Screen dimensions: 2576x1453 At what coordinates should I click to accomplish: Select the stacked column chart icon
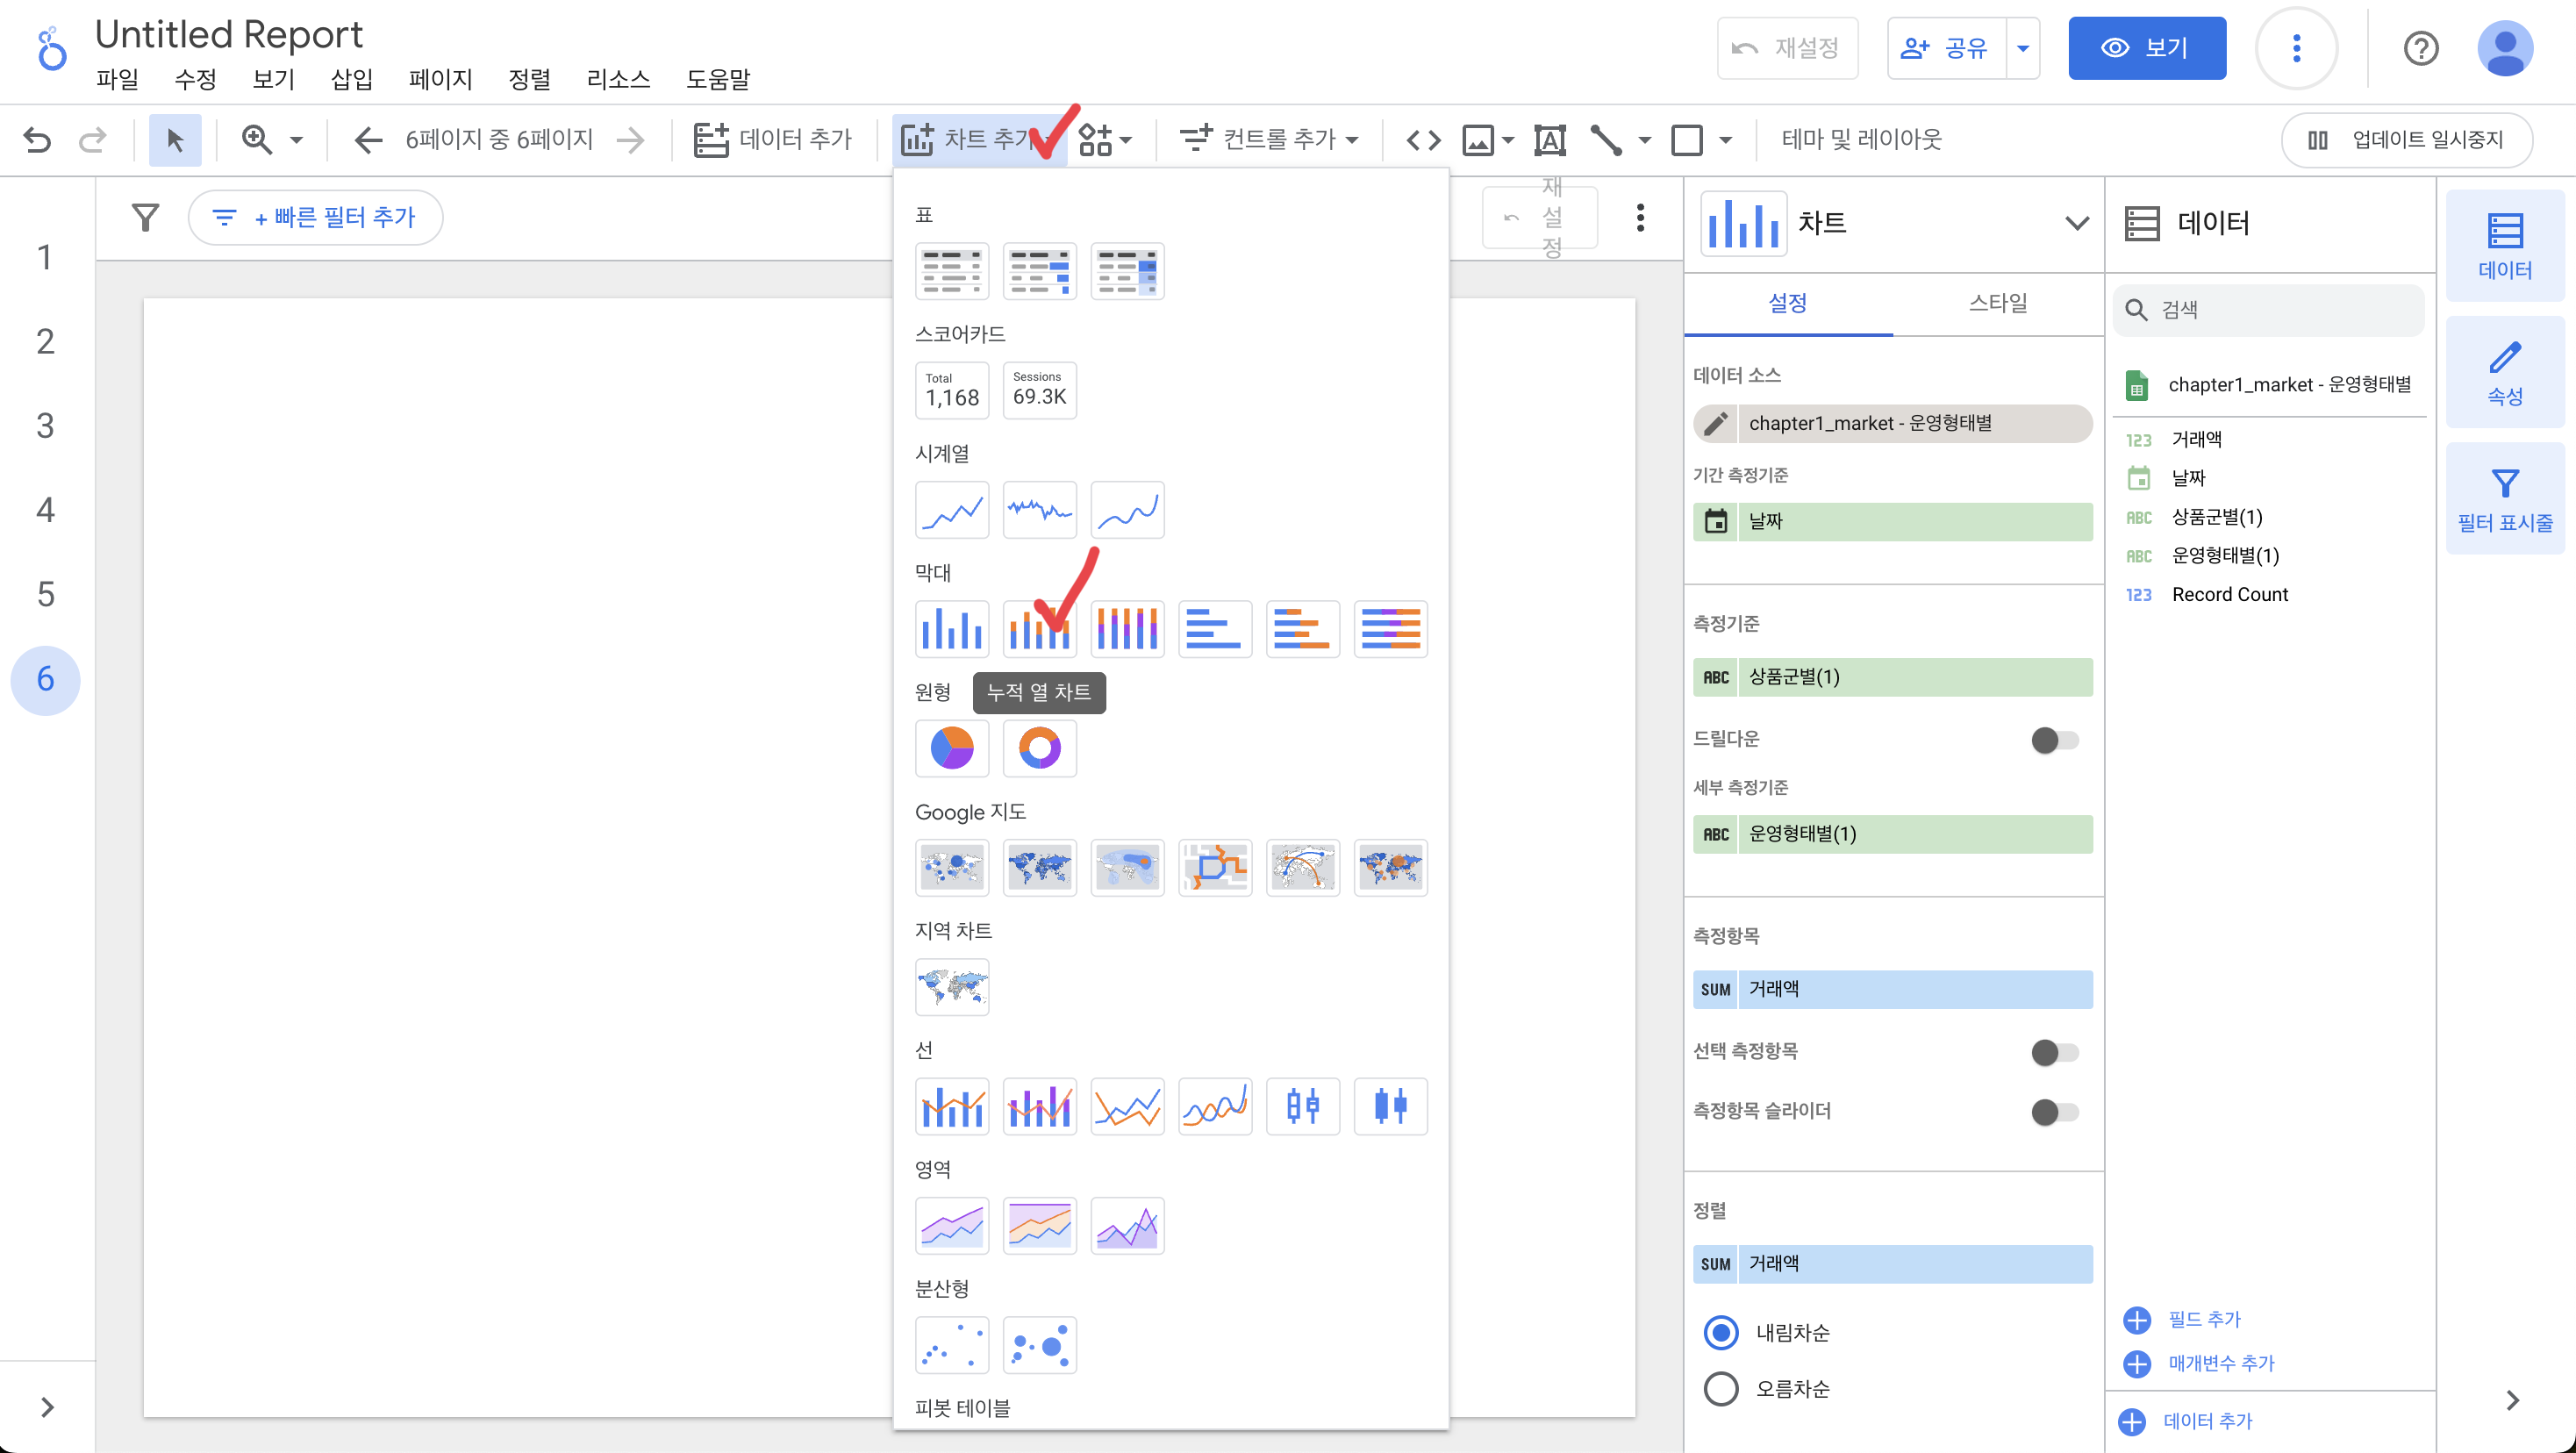tap(1039, 629)
